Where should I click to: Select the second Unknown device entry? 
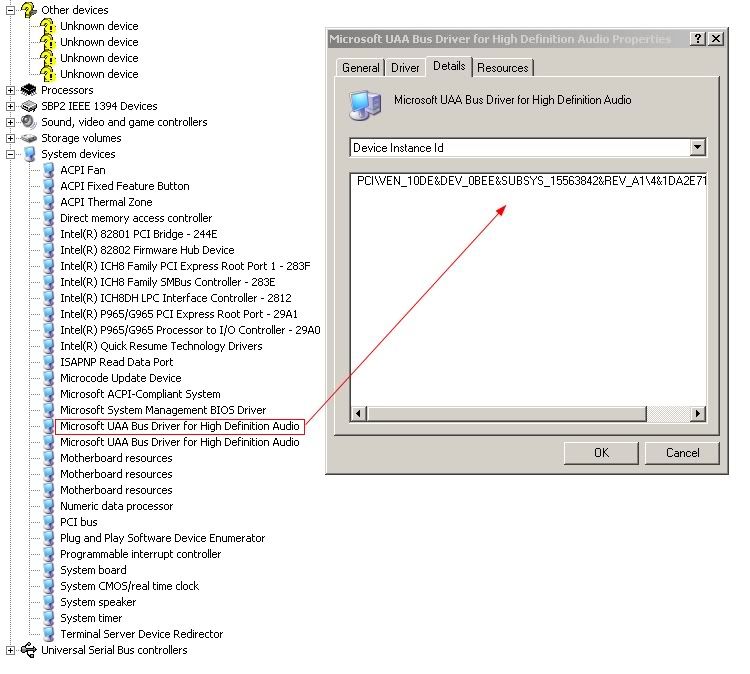pyautogui.click(x=99, y=42)
